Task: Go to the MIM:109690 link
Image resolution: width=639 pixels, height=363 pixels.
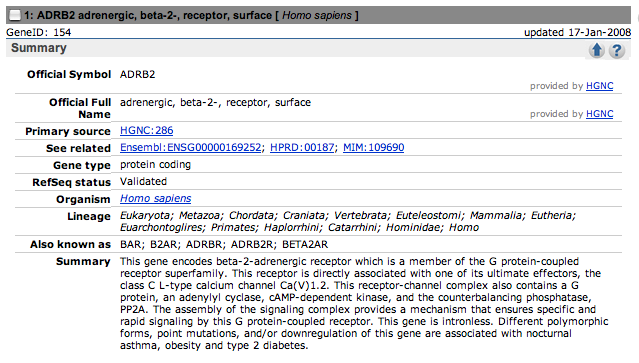Action: [373, 147]
